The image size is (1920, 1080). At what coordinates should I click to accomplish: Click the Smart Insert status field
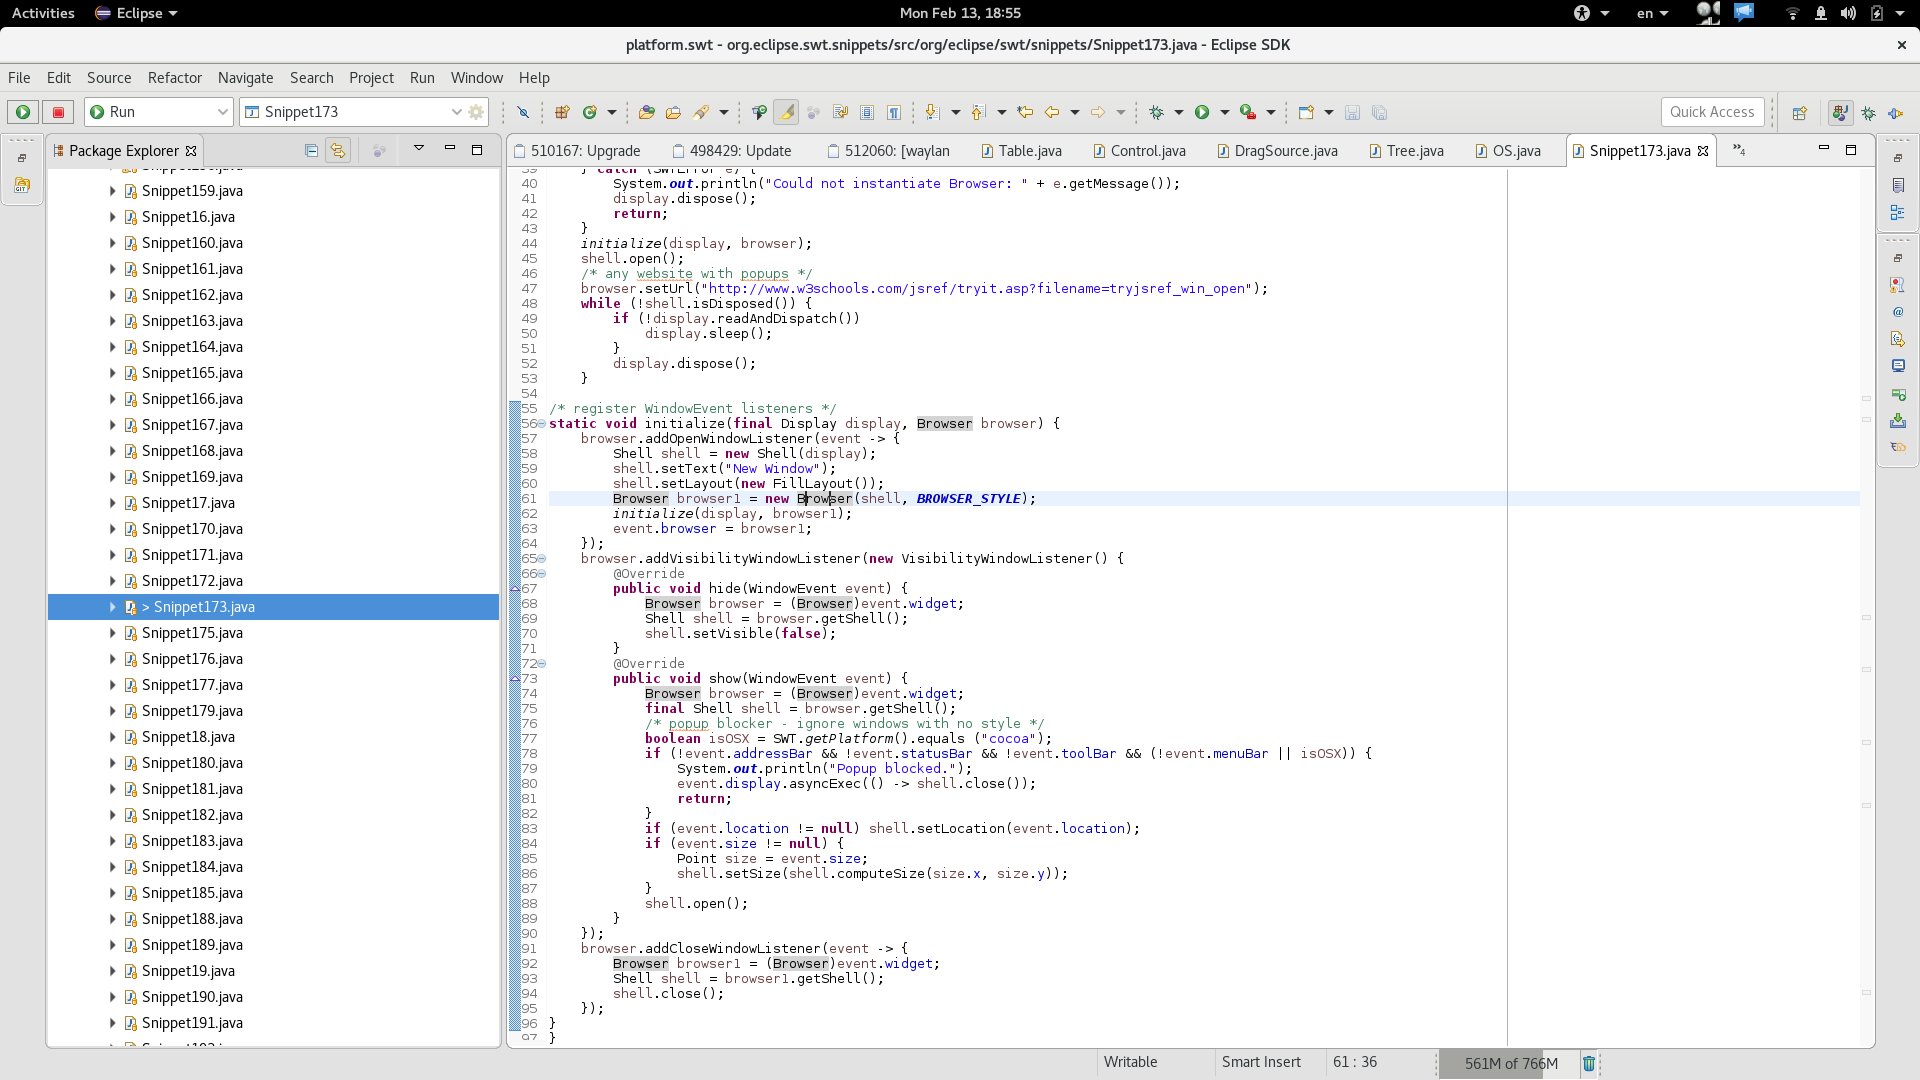[x=1261, y=1062]
